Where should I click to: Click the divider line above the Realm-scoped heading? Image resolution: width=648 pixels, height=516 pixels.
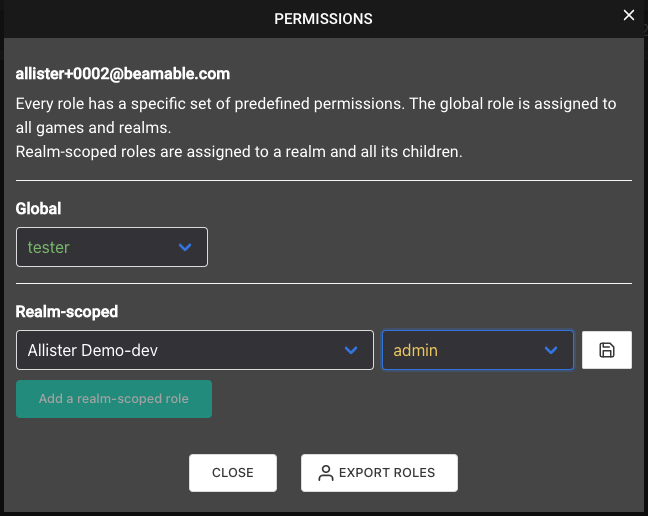pyautogui.click(x=324, y=283)
